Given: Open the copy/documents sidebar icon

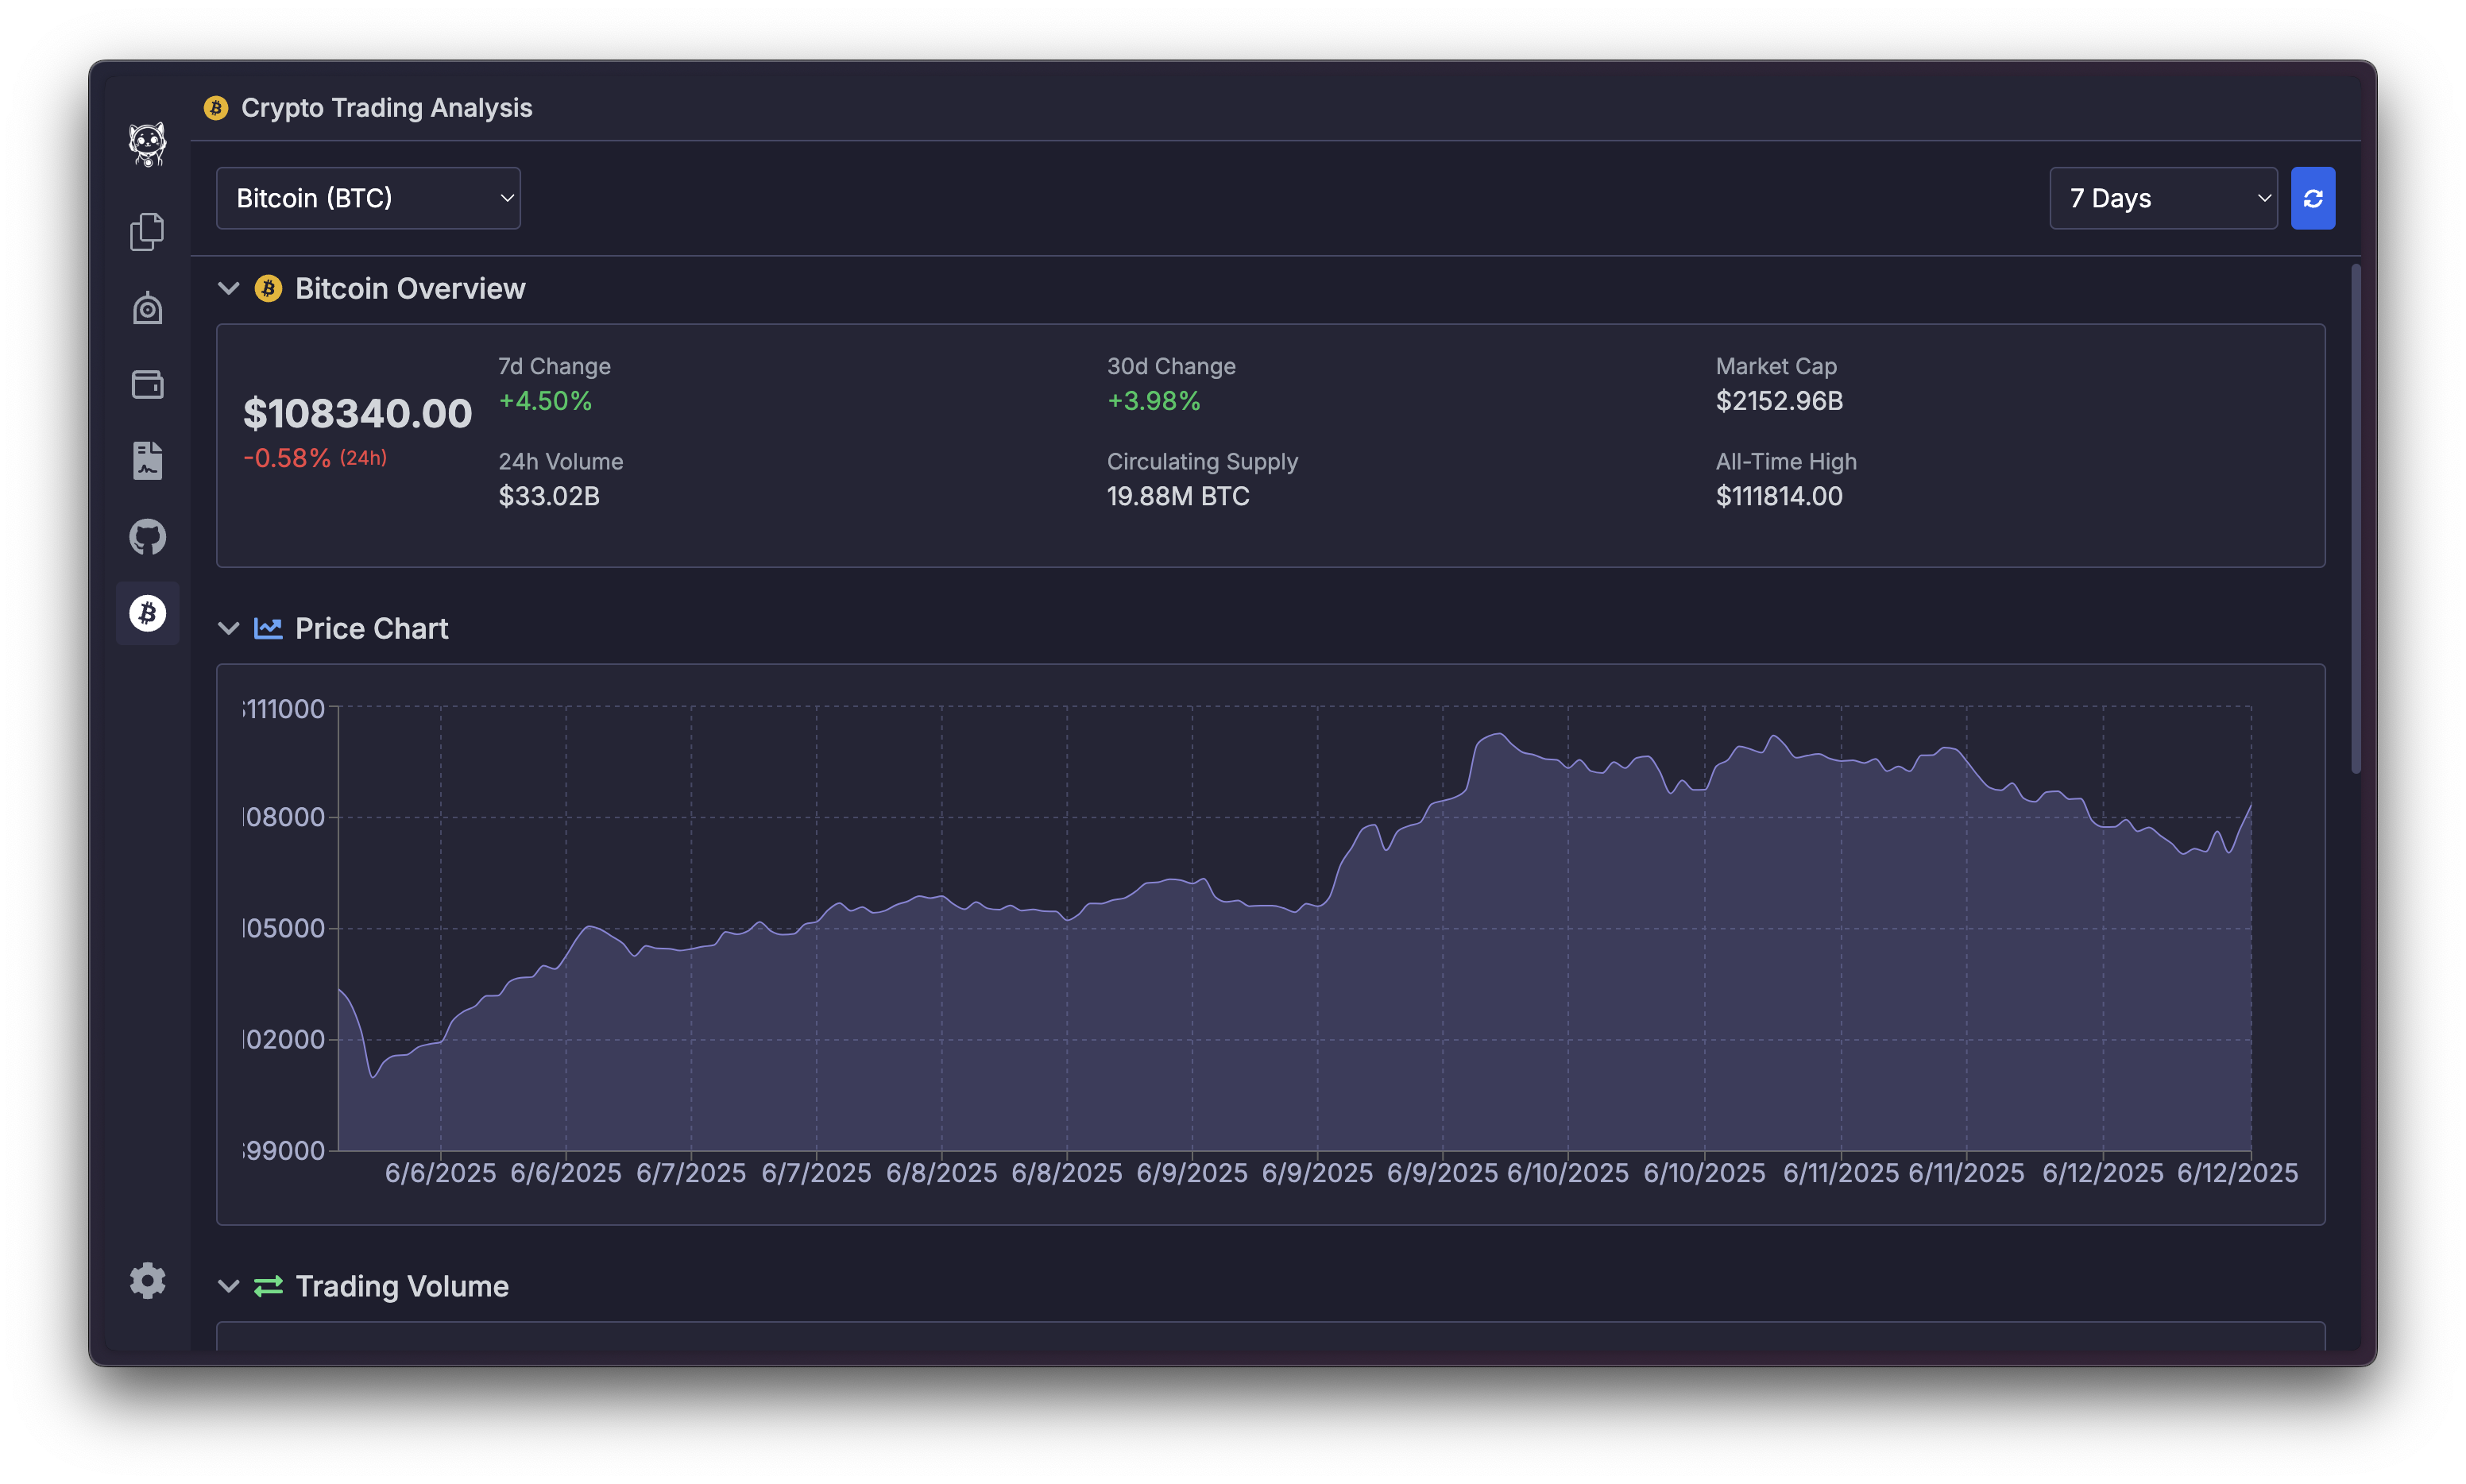Looking at the screenshot, I should click(147, 232).
